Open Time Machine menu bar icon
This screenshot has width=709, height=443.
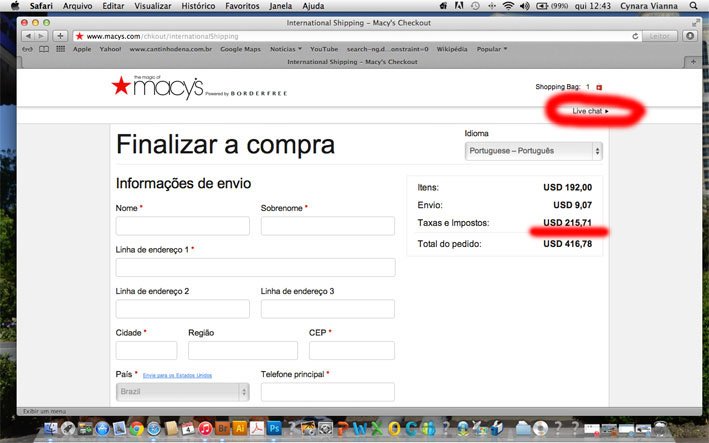(475, 6)
